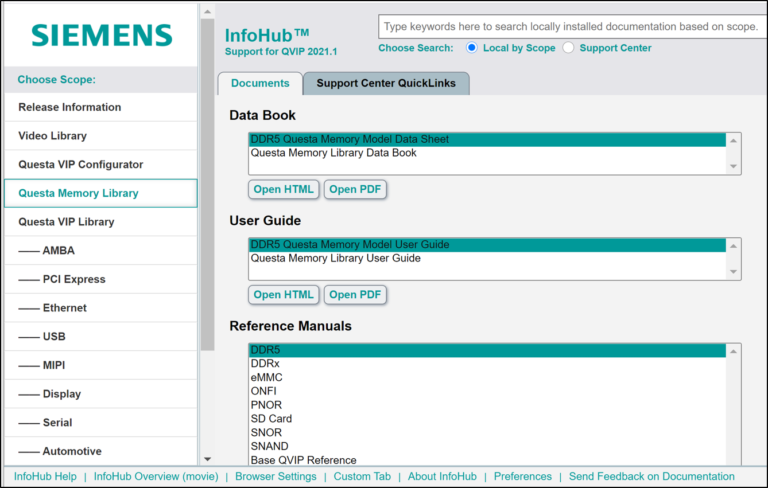Viewport: 768px width, 488px height.
Task: Click Open PDF under User Guide
Action: [x=355, y=295]
